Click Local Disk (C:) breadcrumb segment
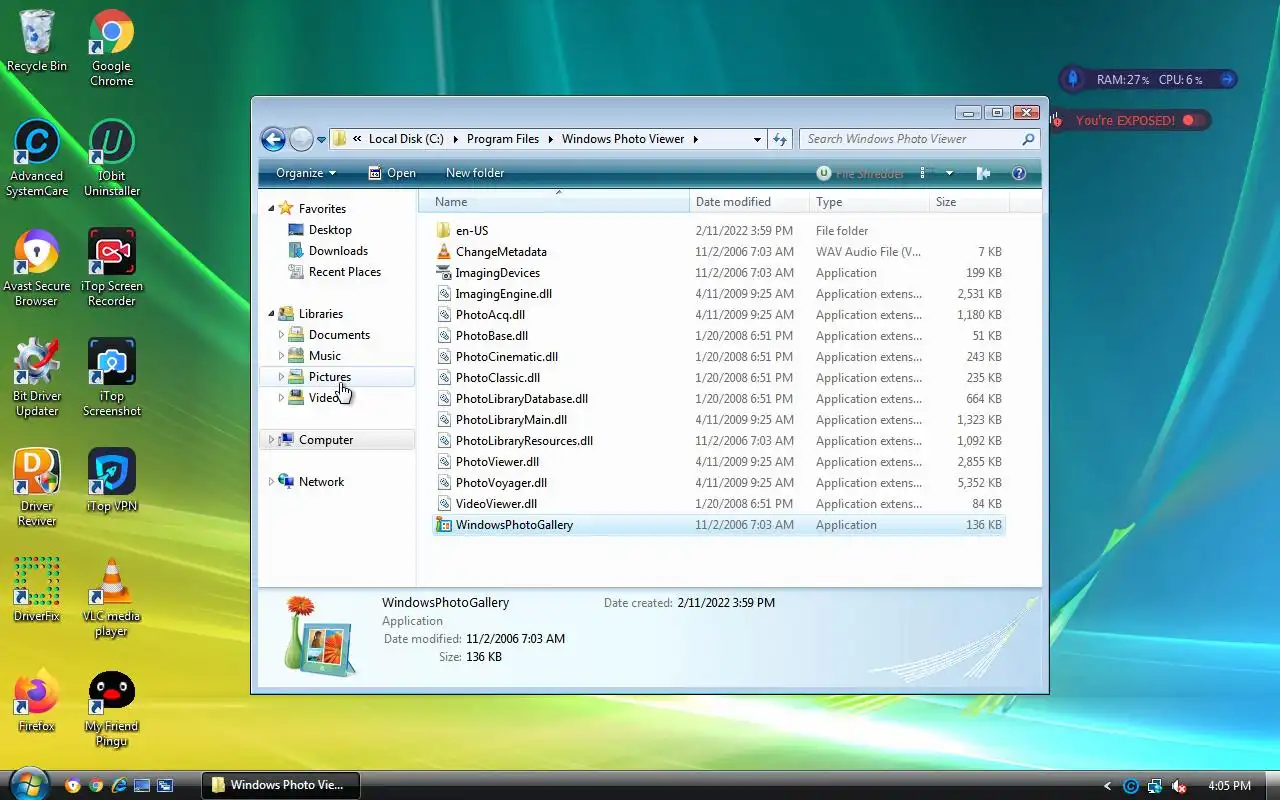Image resolution: width=1280 pixels, height=800 pixels. [406, 139]
